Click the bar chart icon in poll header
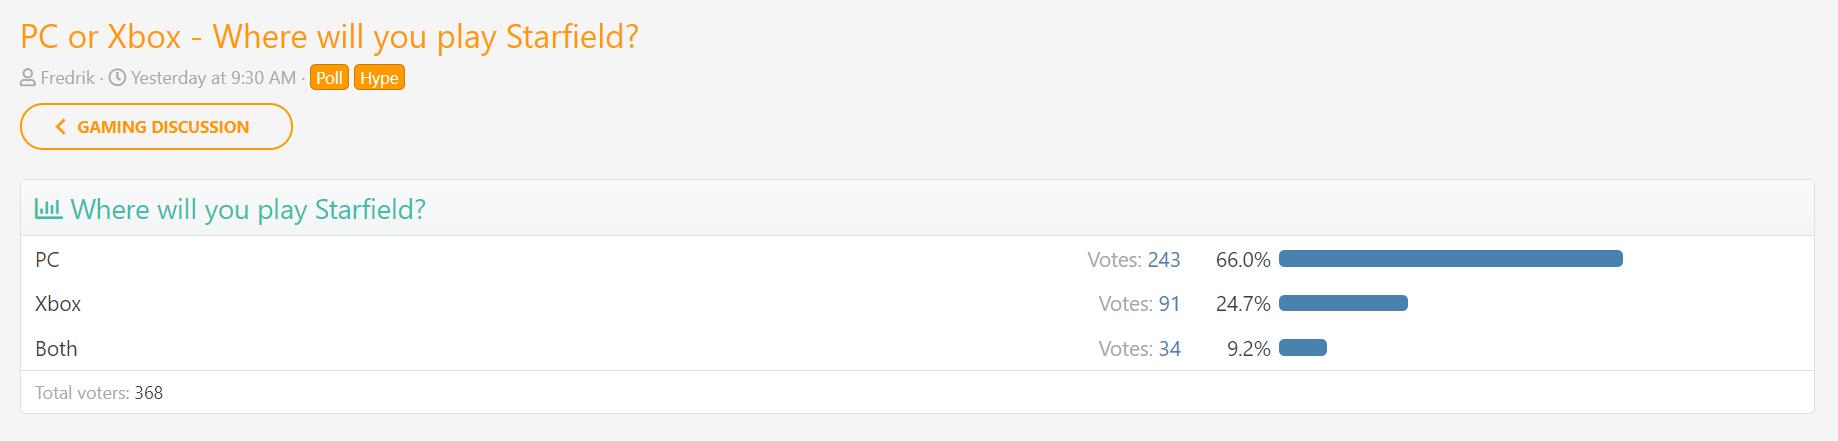This screenshot has height=441, width=1838. [48, 209]
